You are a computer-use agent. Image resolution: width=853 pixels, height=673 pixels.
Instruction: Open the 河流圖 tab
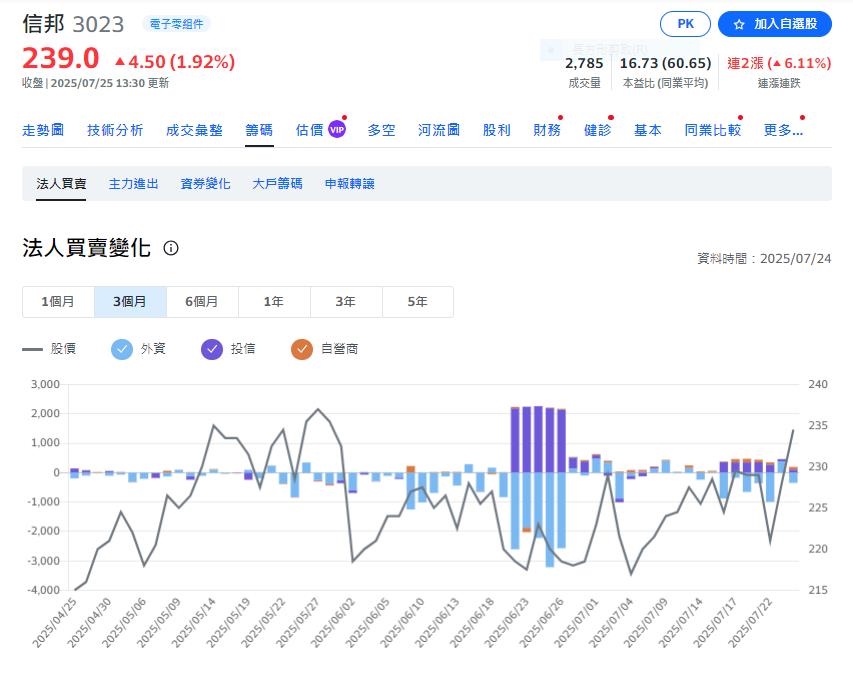tap(439, 130)
